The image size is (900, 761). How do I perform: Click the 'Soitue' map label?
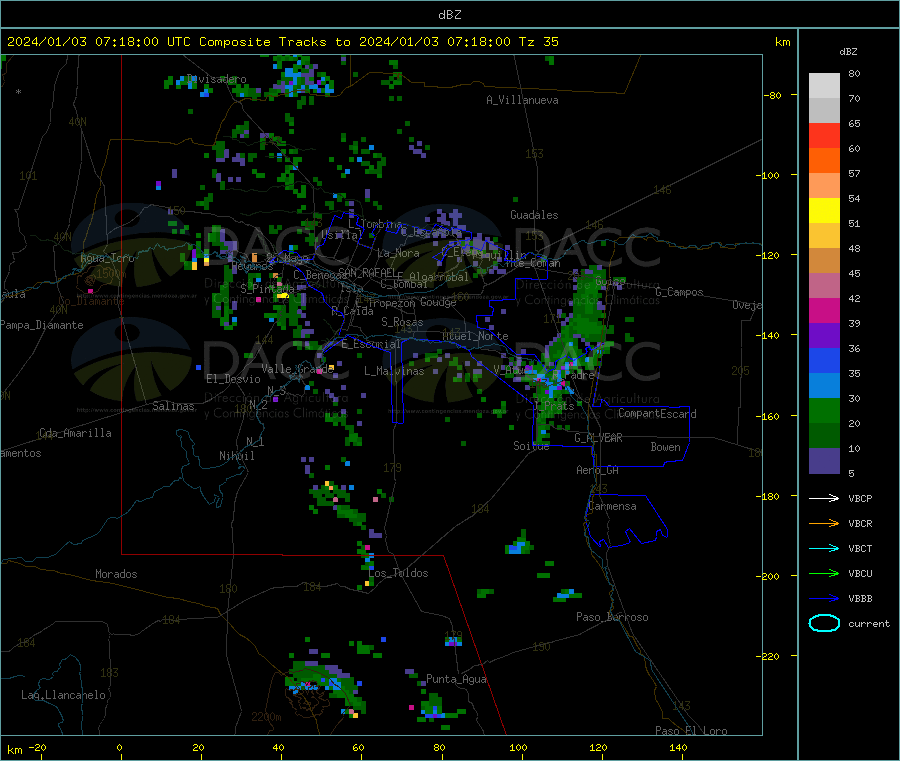click(532, 446)
